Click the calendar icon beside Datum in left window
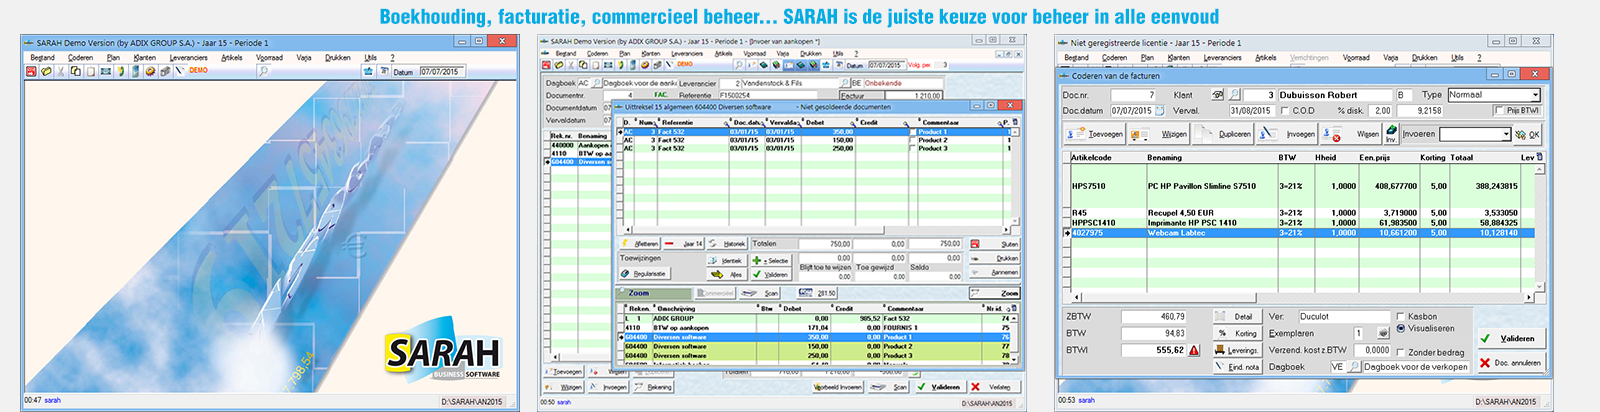The image size is (1600, 412). pos(383,71)
